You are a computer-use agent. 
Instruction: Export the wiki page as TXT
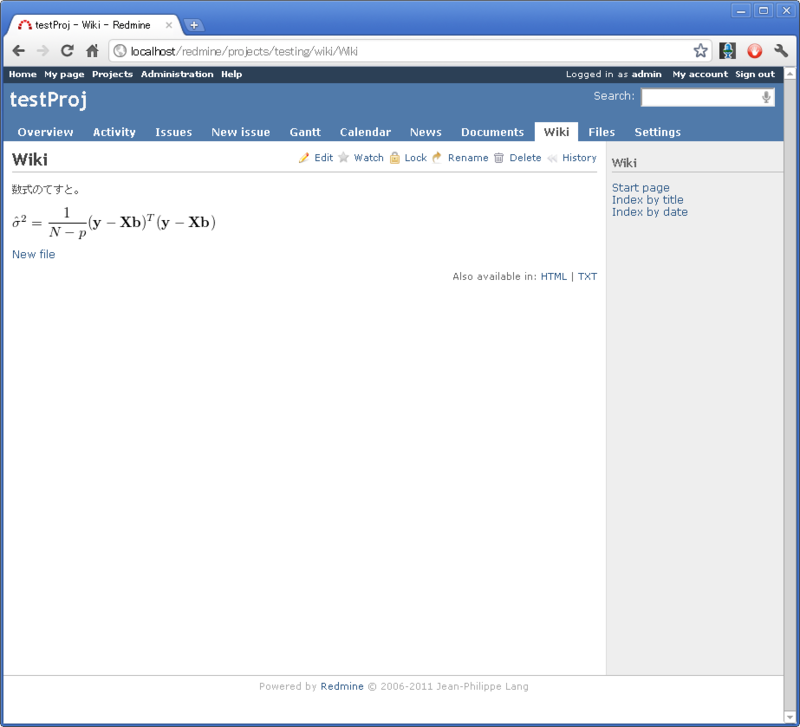coord(587,277)
